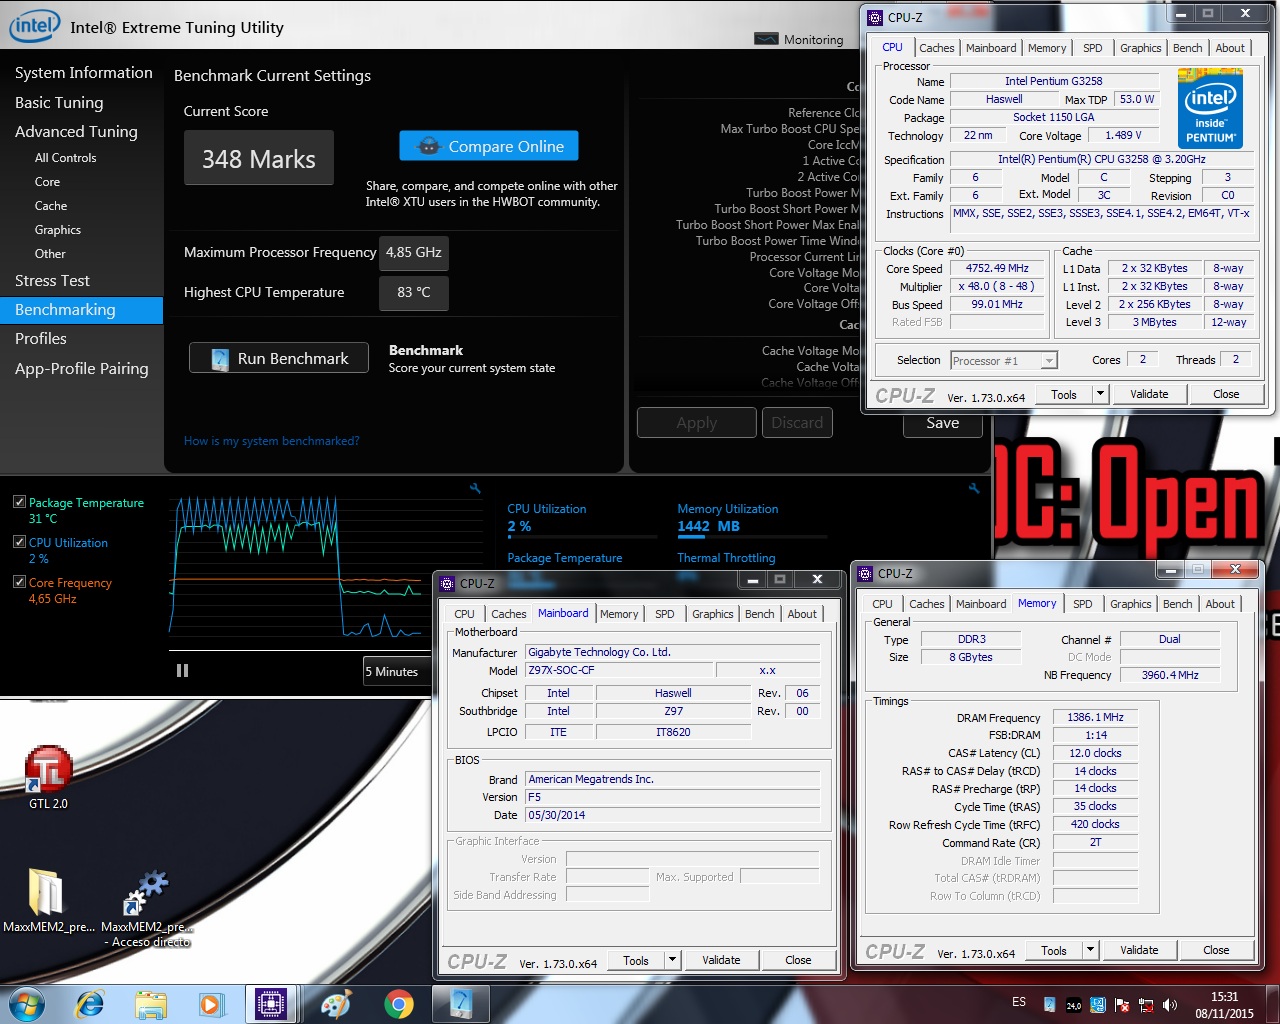Click the 348 Marks score box

259,159
